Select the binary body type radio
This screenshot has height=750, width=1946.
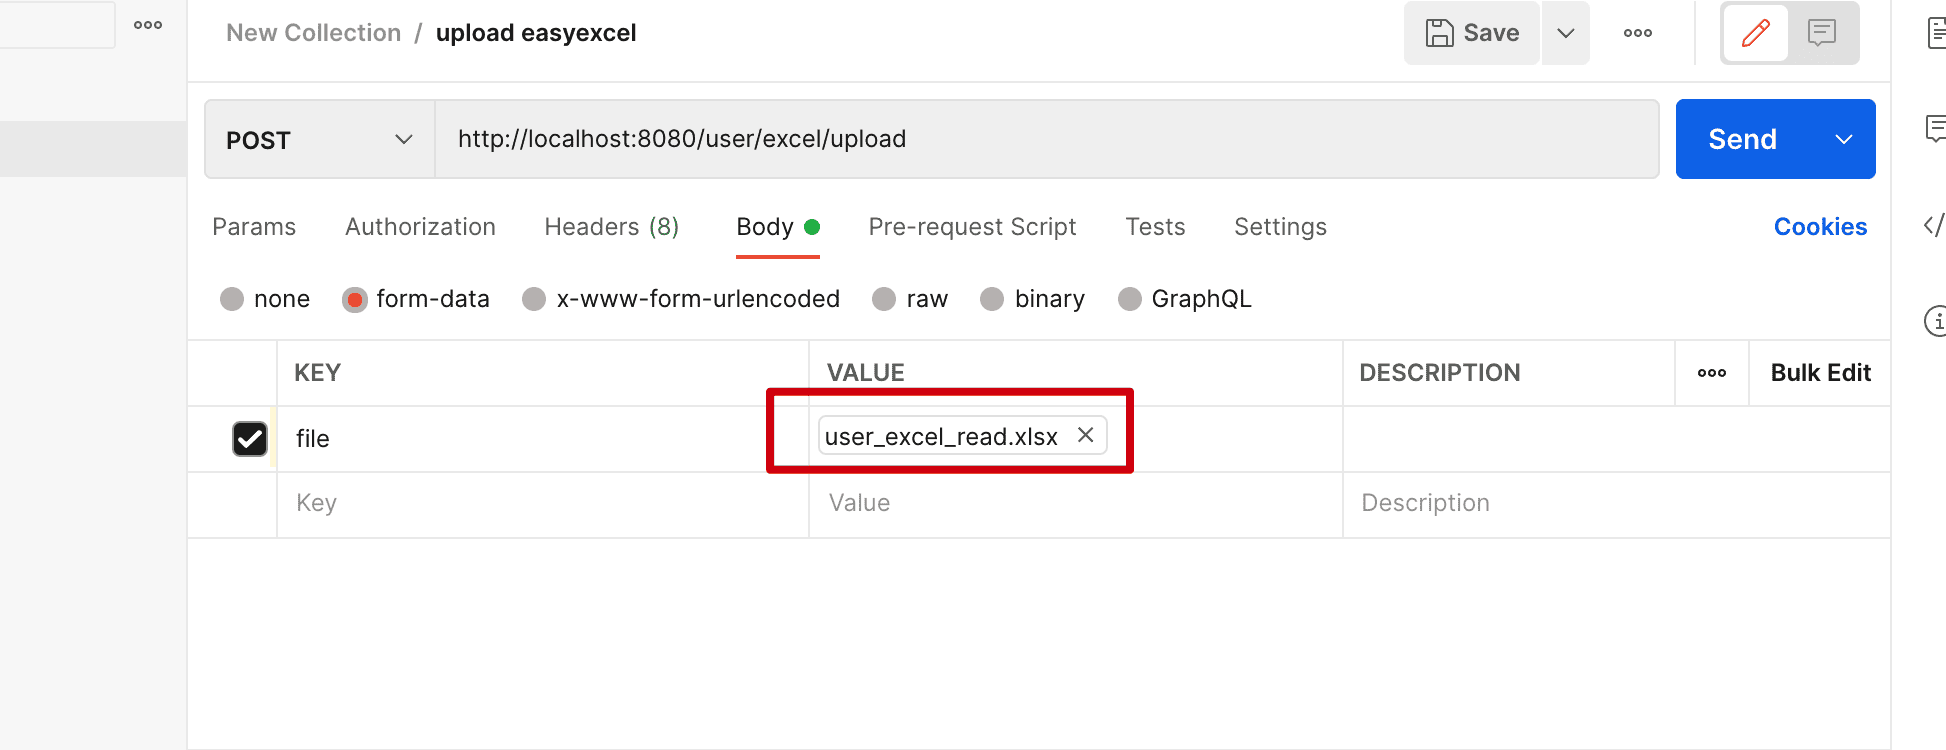click(x=992, y=299)
